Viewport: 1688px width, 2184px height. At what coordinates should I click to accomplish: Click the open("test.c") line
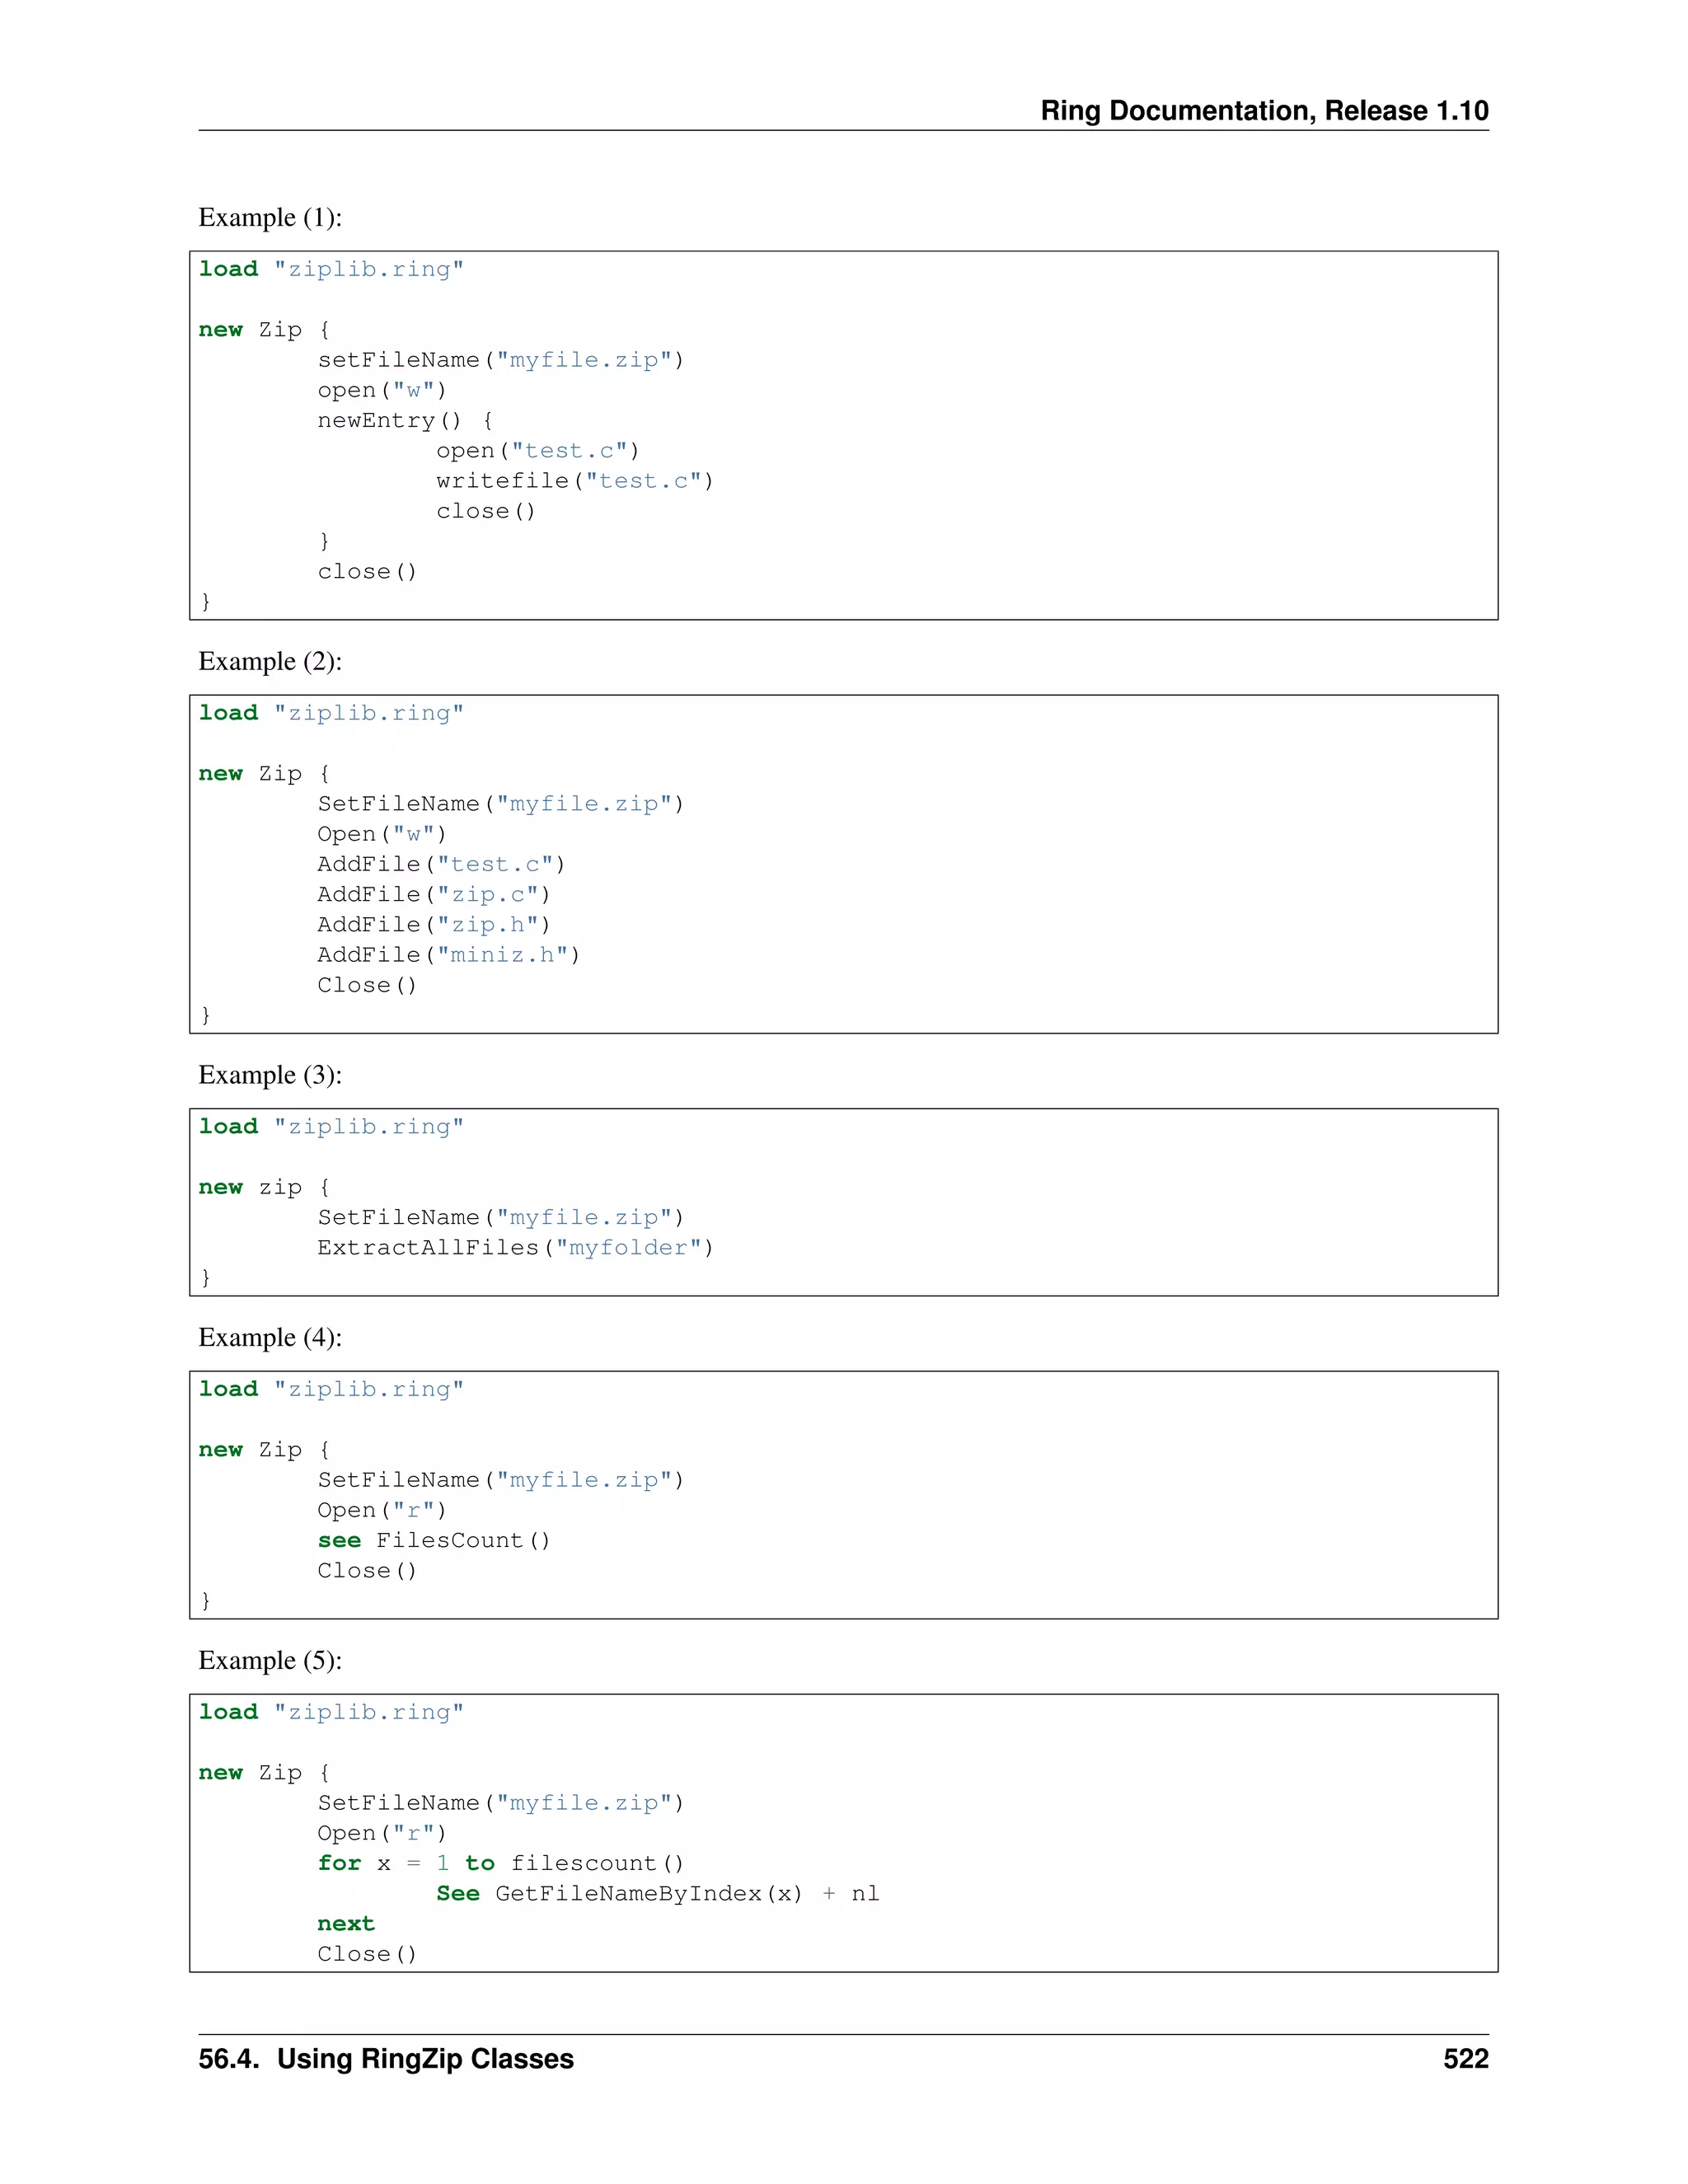538,451
